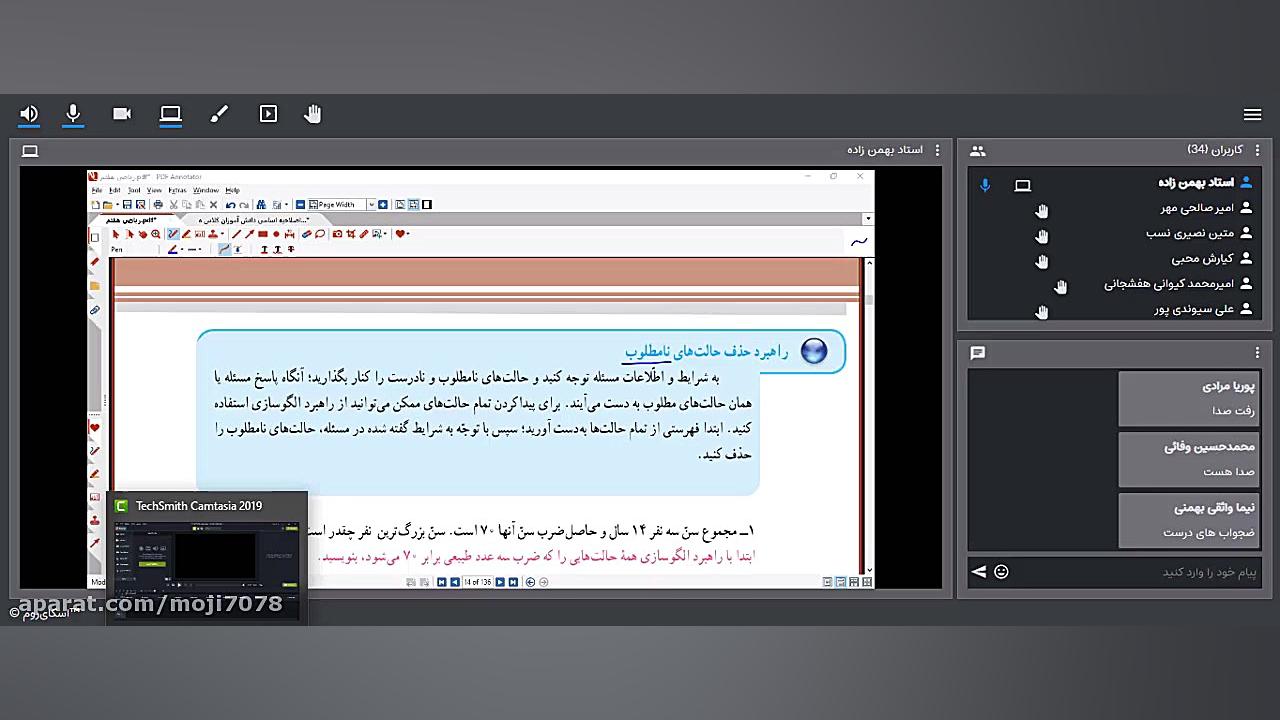The image size is (1280, 720).
Task: Go to the next page with forward arrow
Action: click(500, 582)
